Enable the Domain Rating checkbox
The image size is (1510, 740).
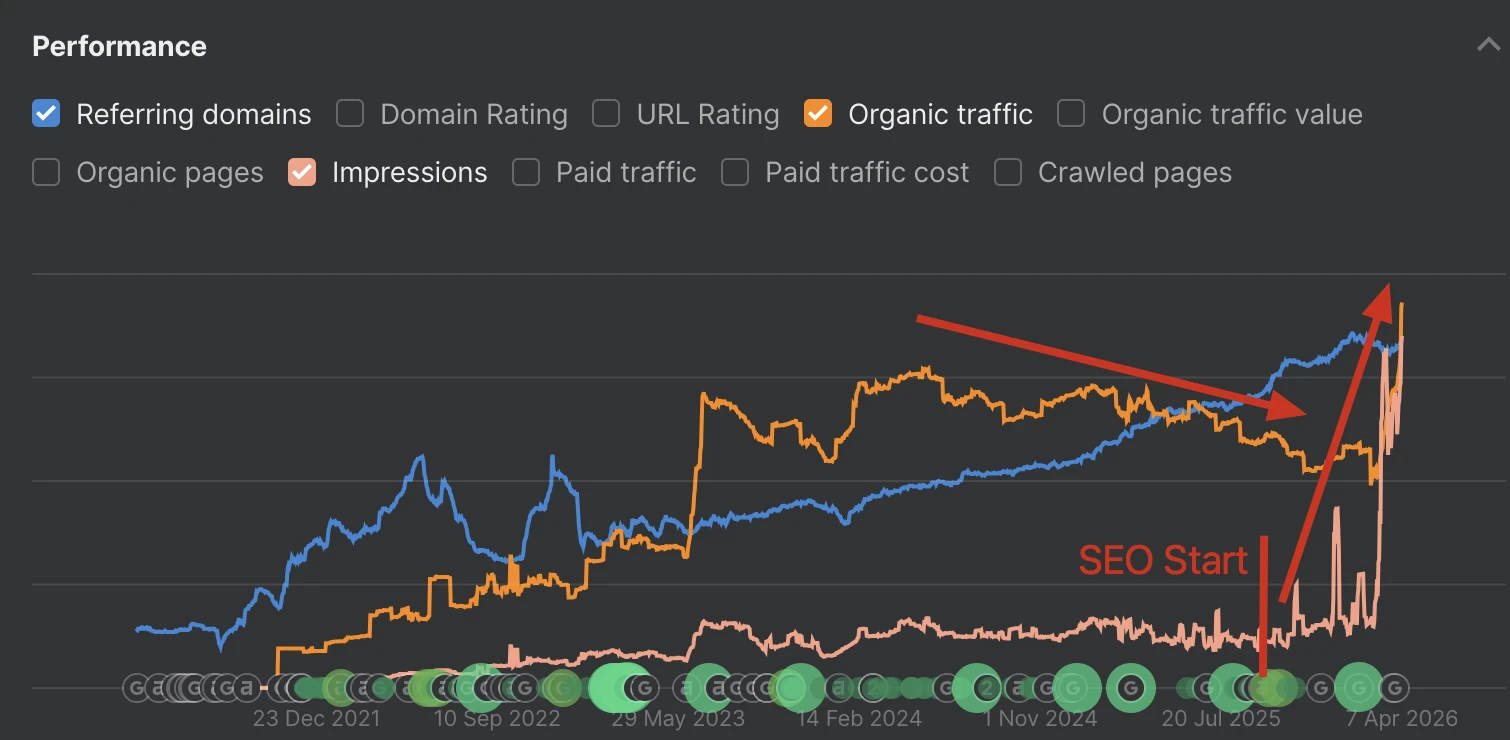[350, 114]
